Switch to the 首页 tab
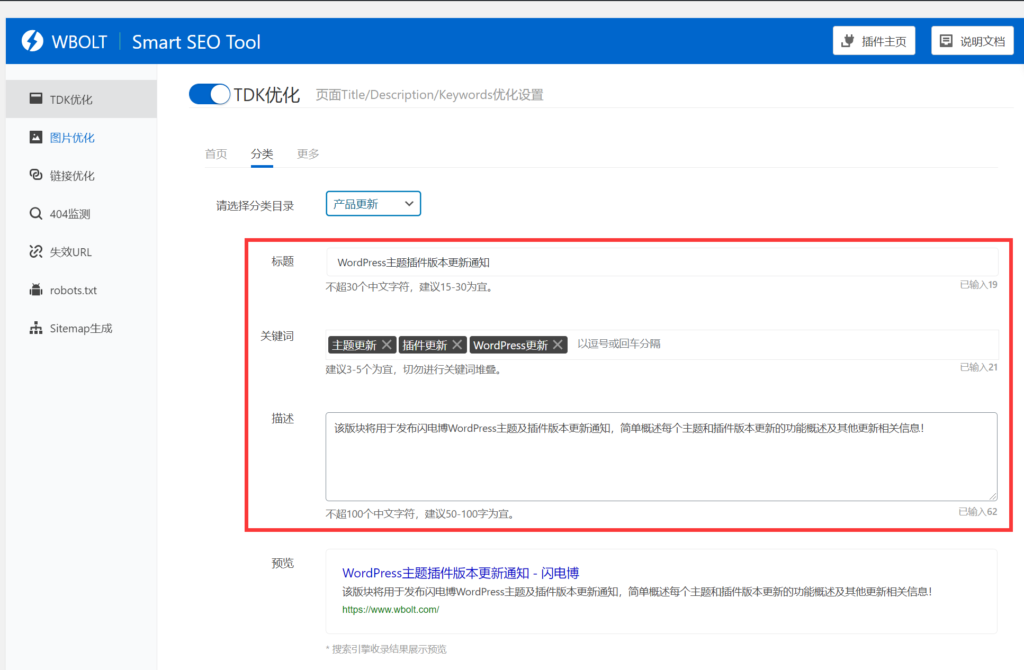This screenshot has height=670, width=1024. 216,154
